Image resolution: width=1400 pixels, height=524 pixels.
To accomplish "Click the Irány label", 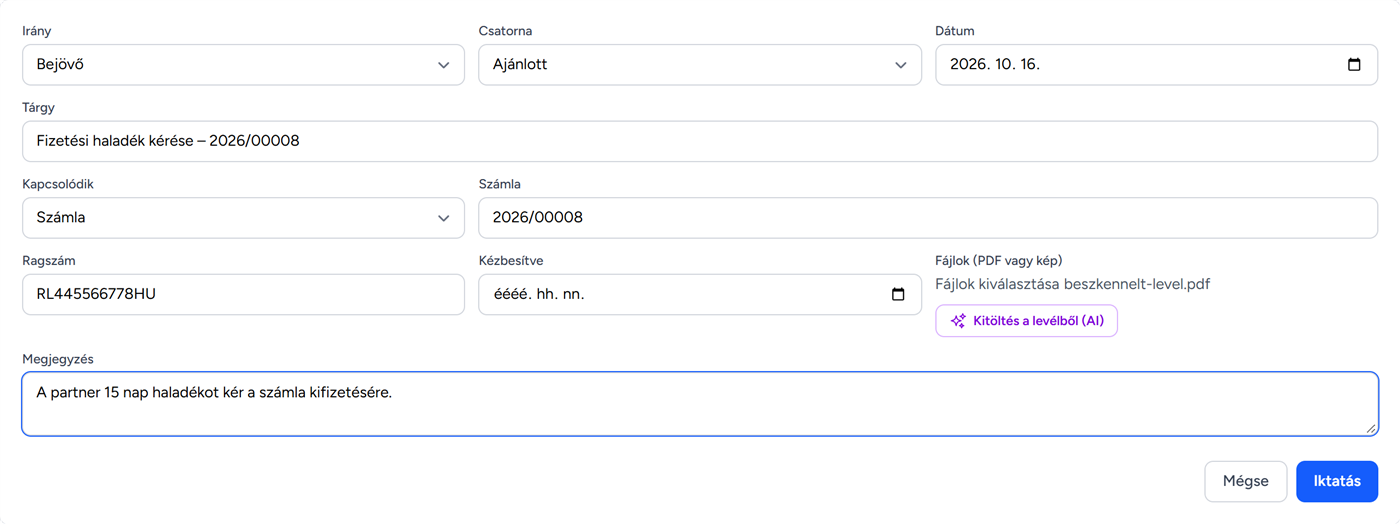I will pos(37,31).
